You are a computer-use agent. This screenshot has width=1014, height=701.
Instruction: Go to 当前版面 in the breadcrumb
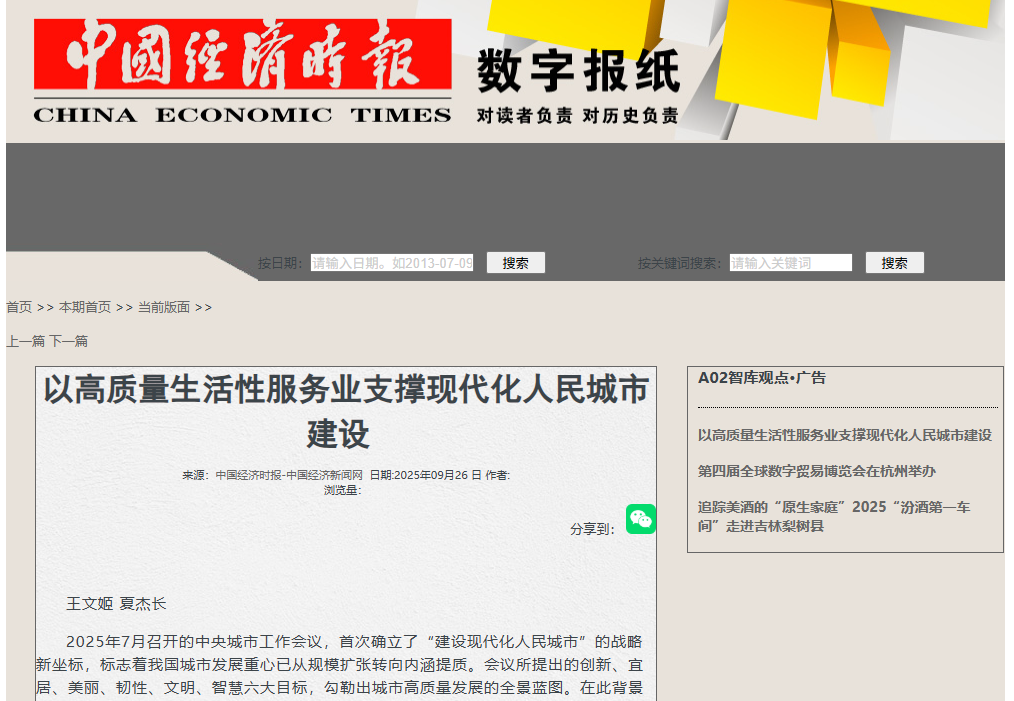(167, 307)
